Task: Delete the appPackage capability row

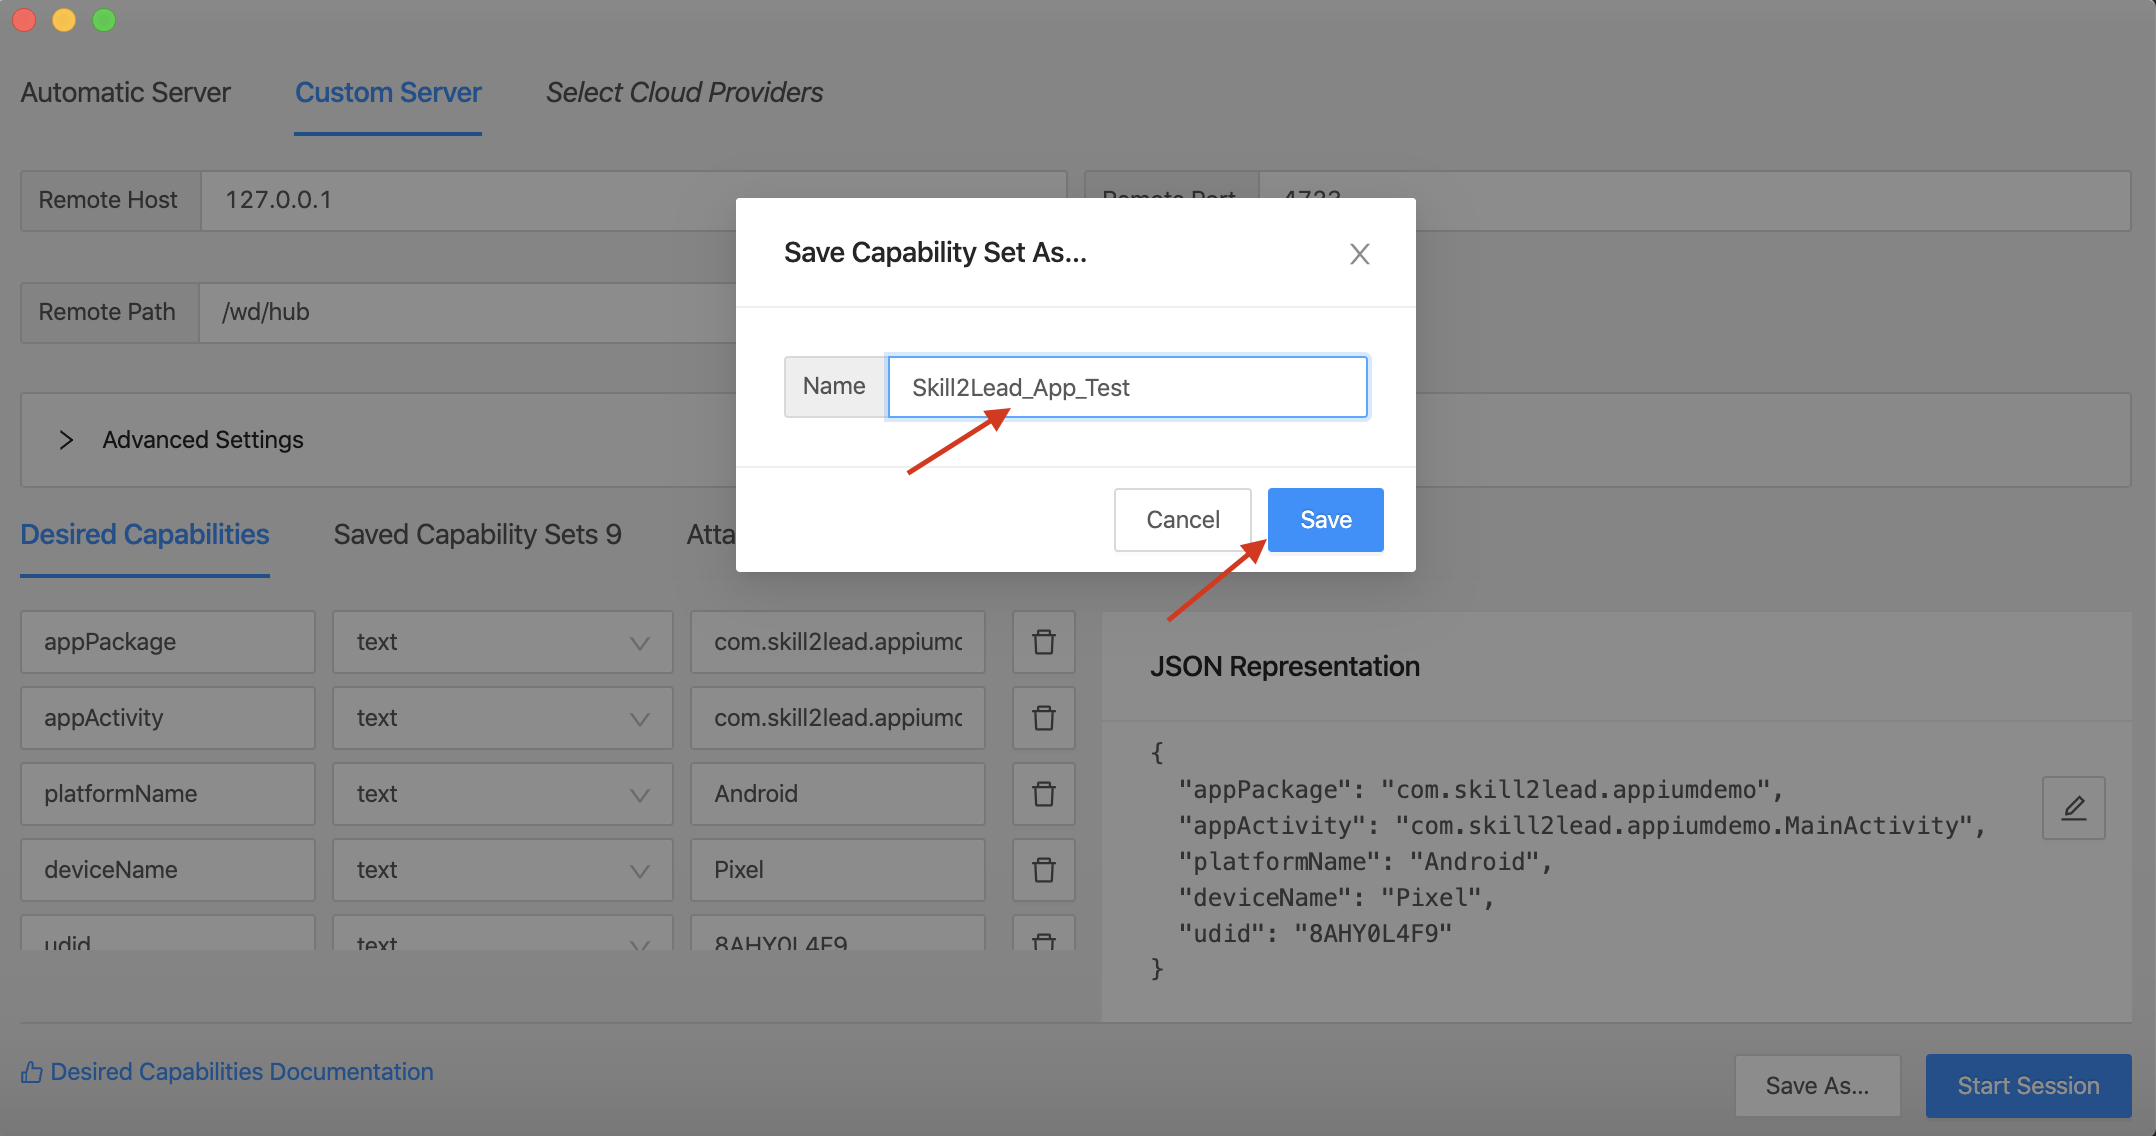Action: point(1043,642)
